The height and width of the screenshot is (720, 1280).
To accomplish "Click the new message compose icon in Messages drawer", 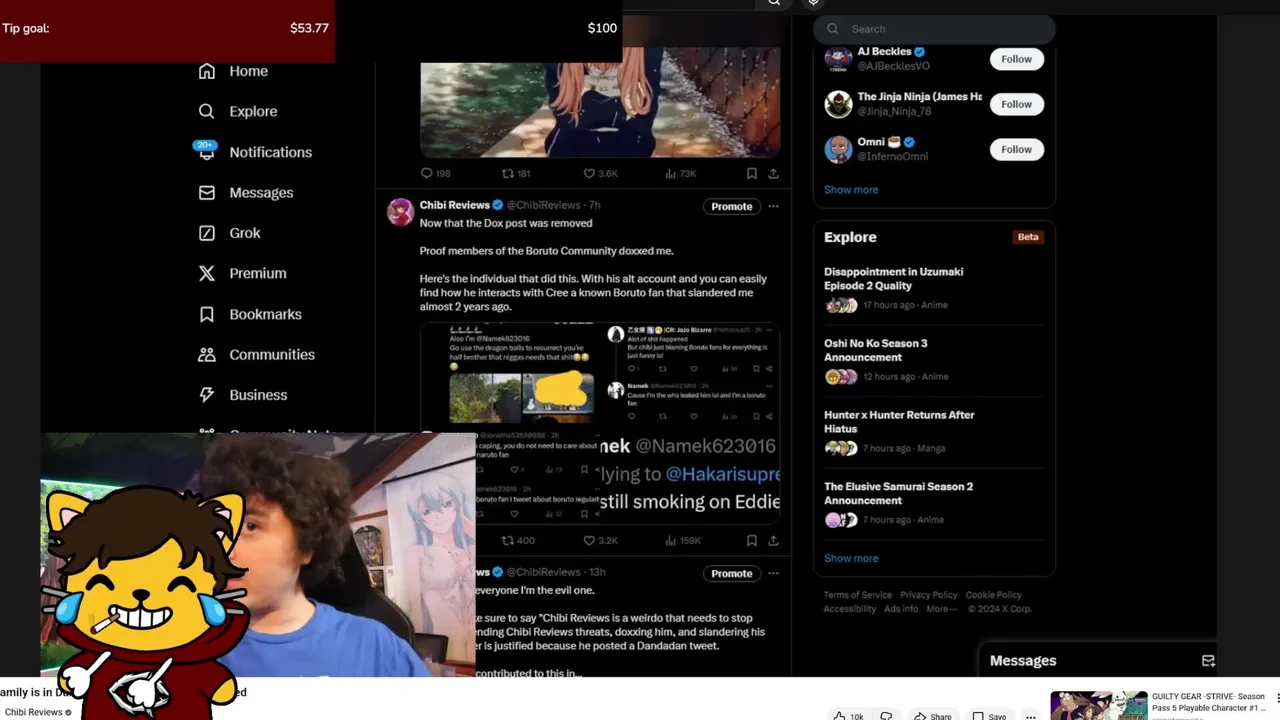I will tap(1208, 661).
